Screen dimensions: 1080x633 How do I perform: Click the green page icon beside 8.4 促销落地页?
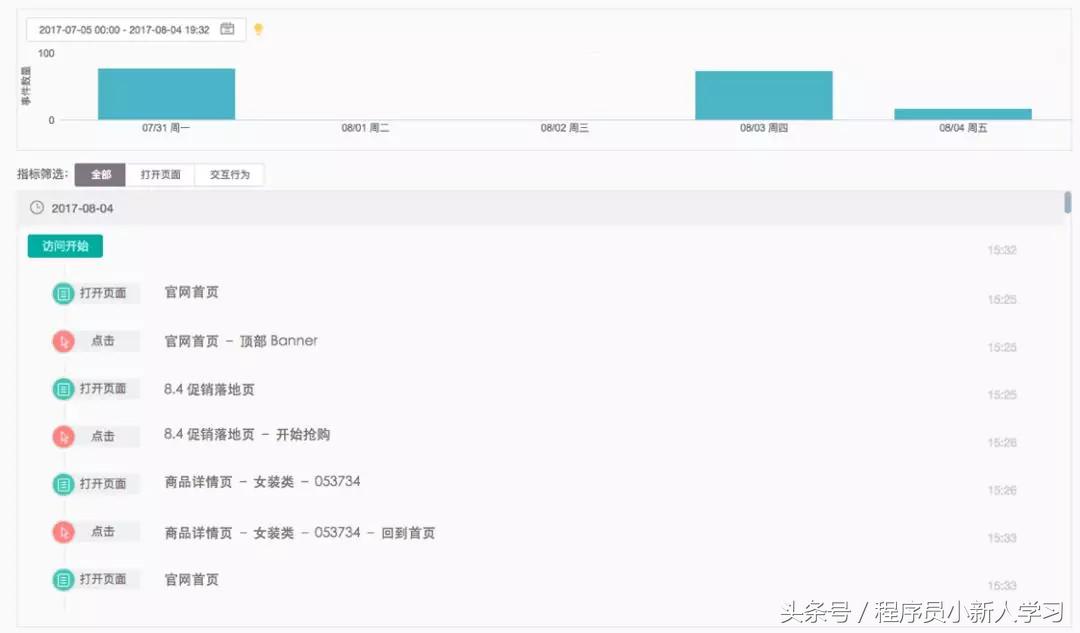coord(63,388)
